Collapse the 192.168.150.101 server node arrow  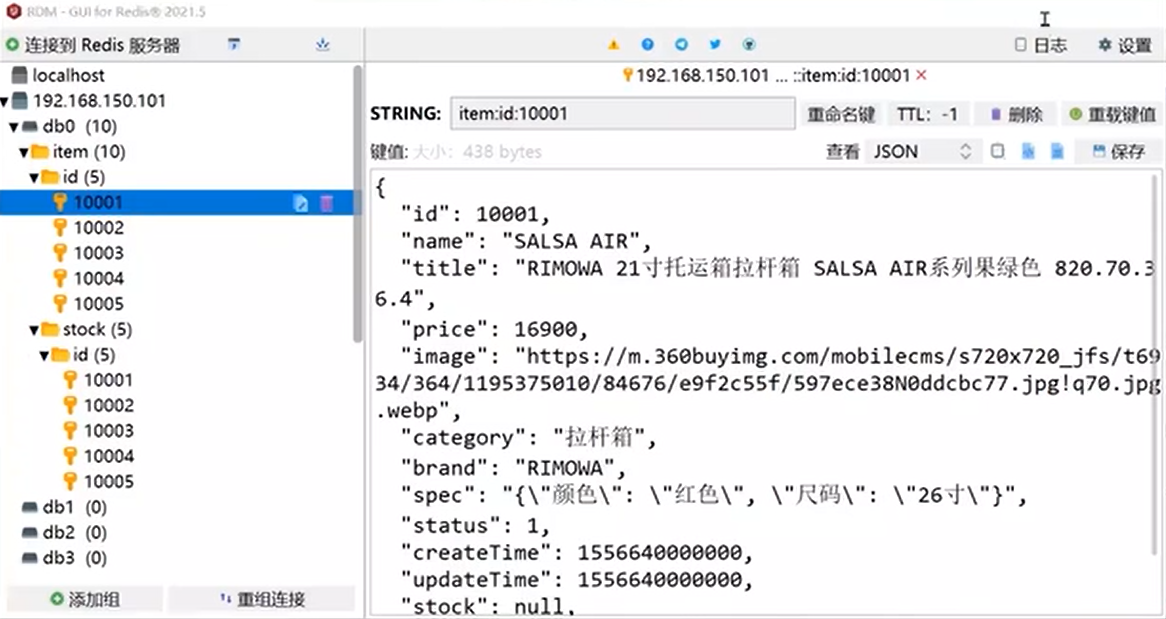click(5, 101)
